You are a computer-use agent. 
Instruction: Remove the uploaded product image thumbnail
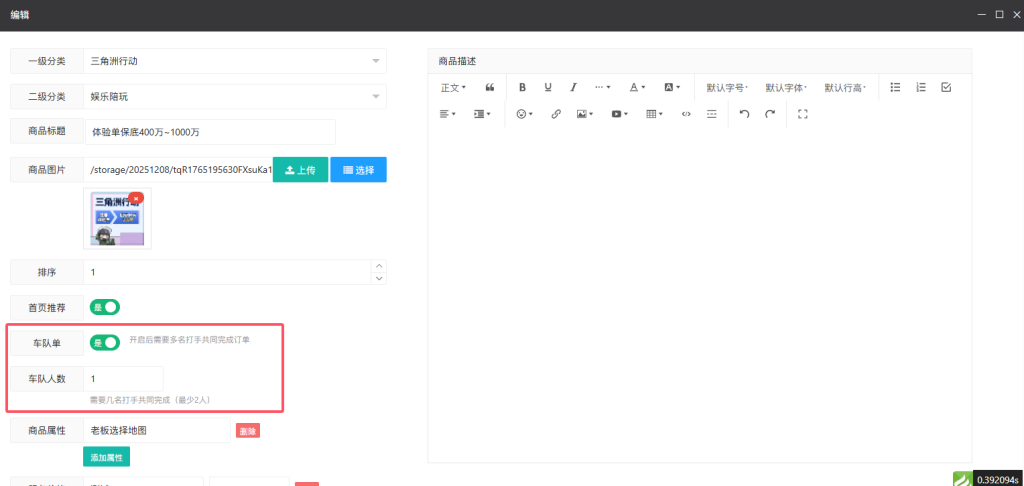click(136, 198)
